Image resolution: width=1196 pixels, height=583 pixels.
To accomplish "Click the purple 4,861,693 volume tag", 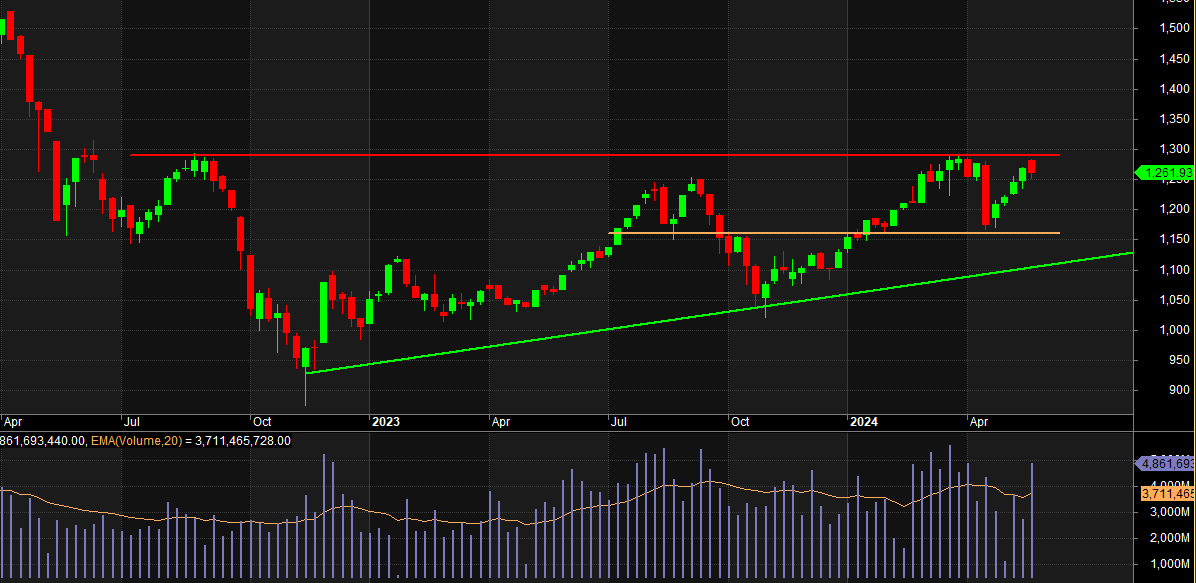I will tap(1165, 463).
